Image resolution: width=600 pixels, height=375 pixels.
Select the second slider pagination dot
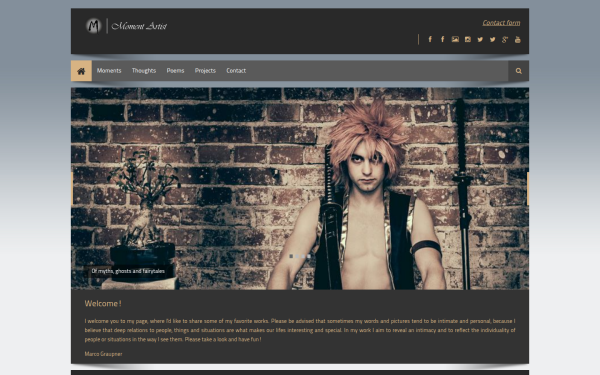[x=297, y=256]
